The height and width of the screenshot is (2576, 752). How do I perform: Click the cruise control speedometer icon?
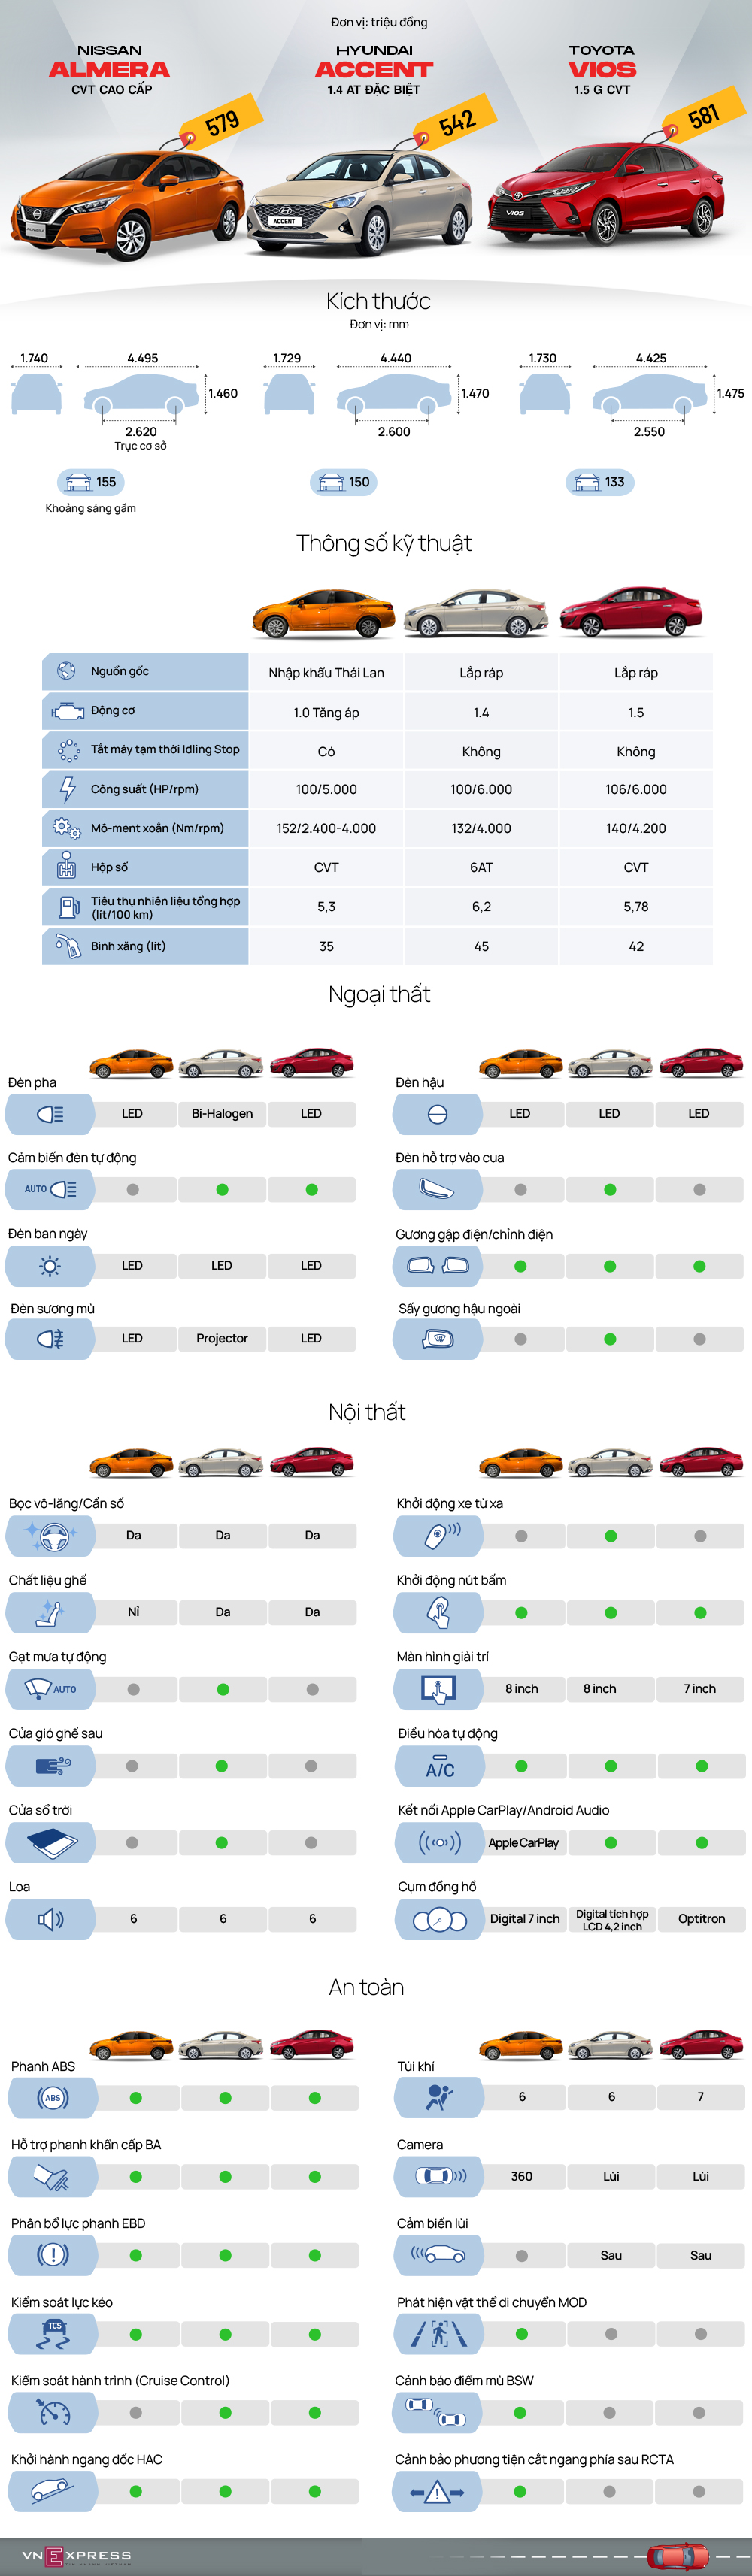[x=52, y=2412]
